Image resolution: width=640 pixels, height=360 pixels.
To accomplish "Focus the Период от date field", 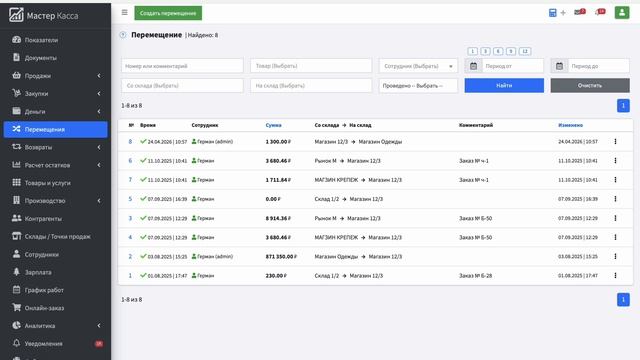I will click(x=513, y=66).
